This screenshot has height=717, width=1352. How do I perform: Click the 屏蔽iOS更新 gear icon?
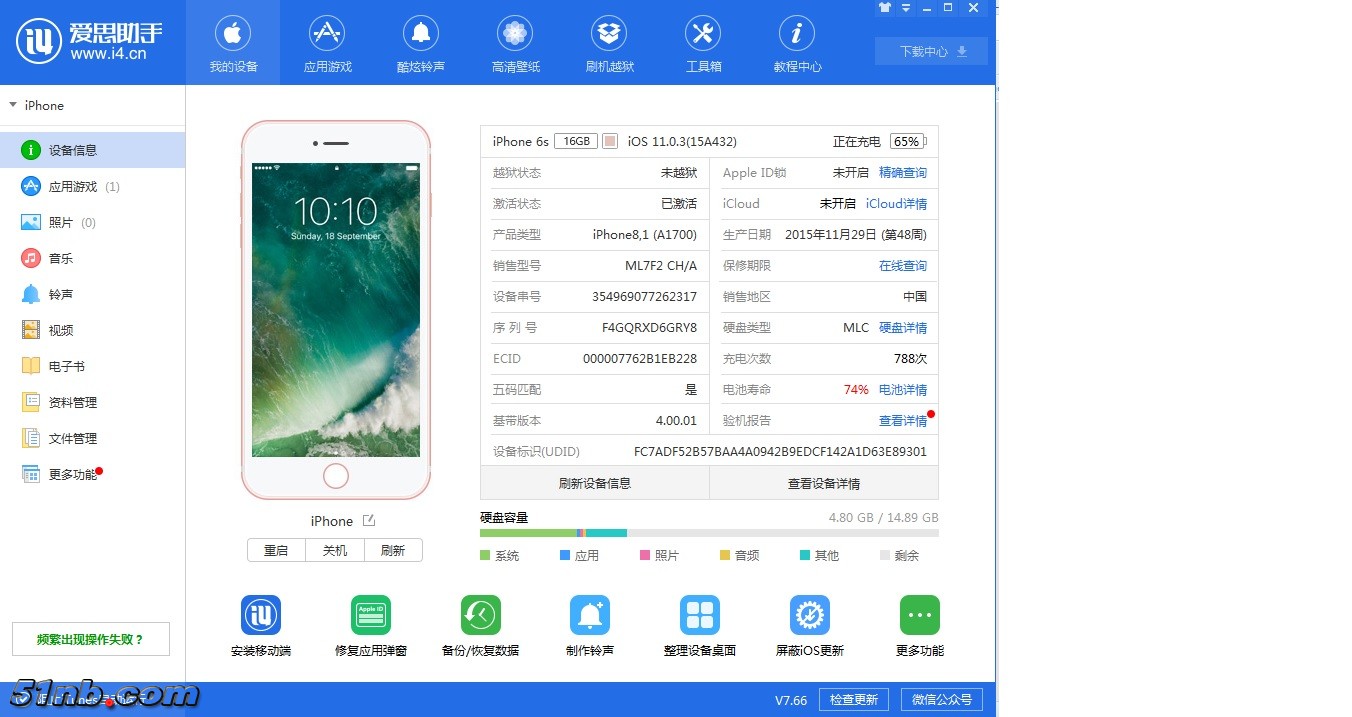[809, 615]
